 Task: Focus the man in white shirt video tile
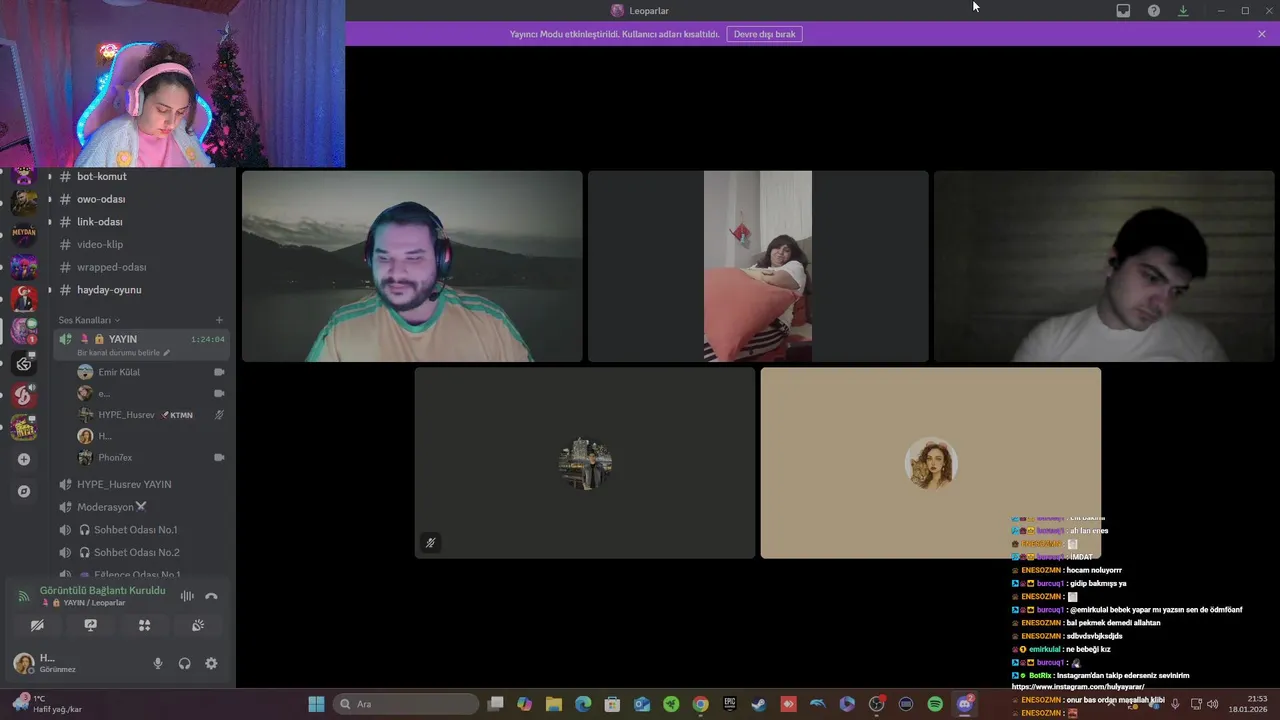(x=1104, y=266)
